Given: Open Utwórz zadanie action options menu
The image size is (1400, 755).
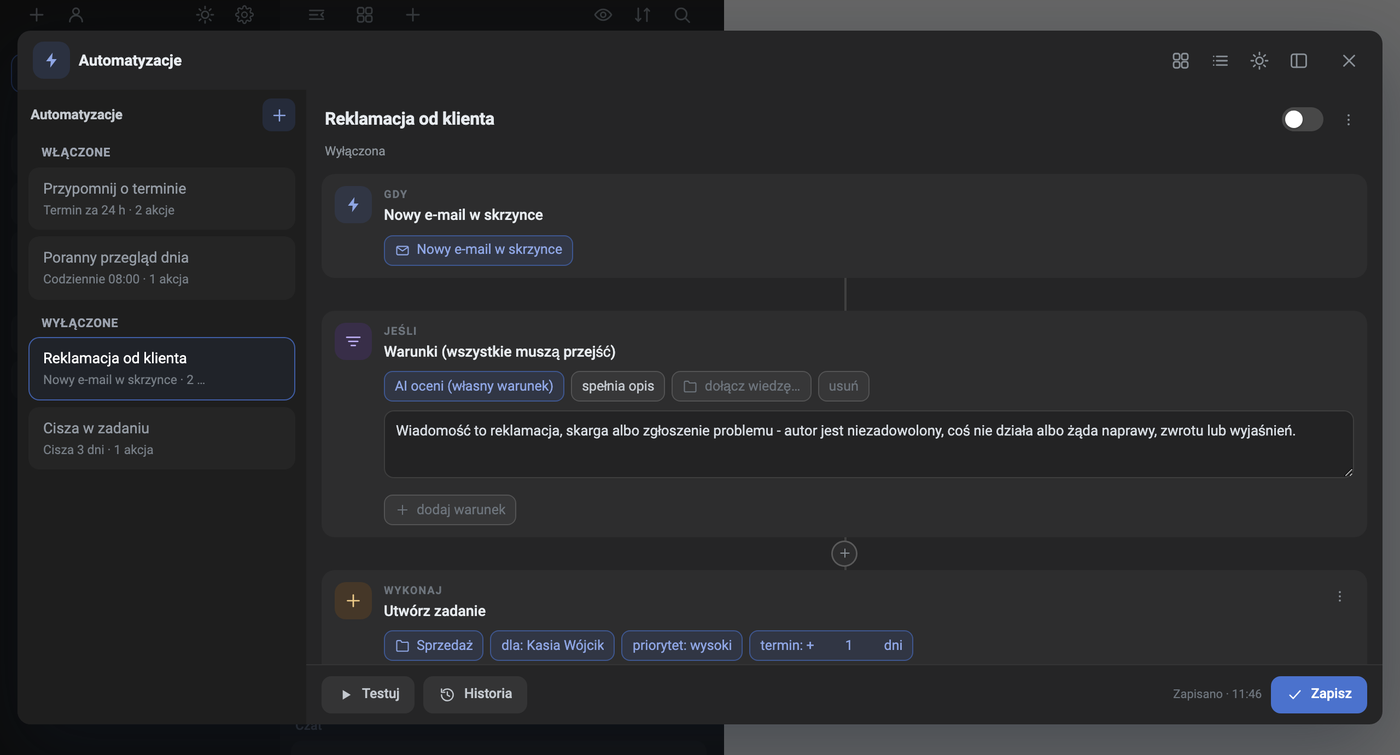Looking at the screenshot, I should [1340, 596].
